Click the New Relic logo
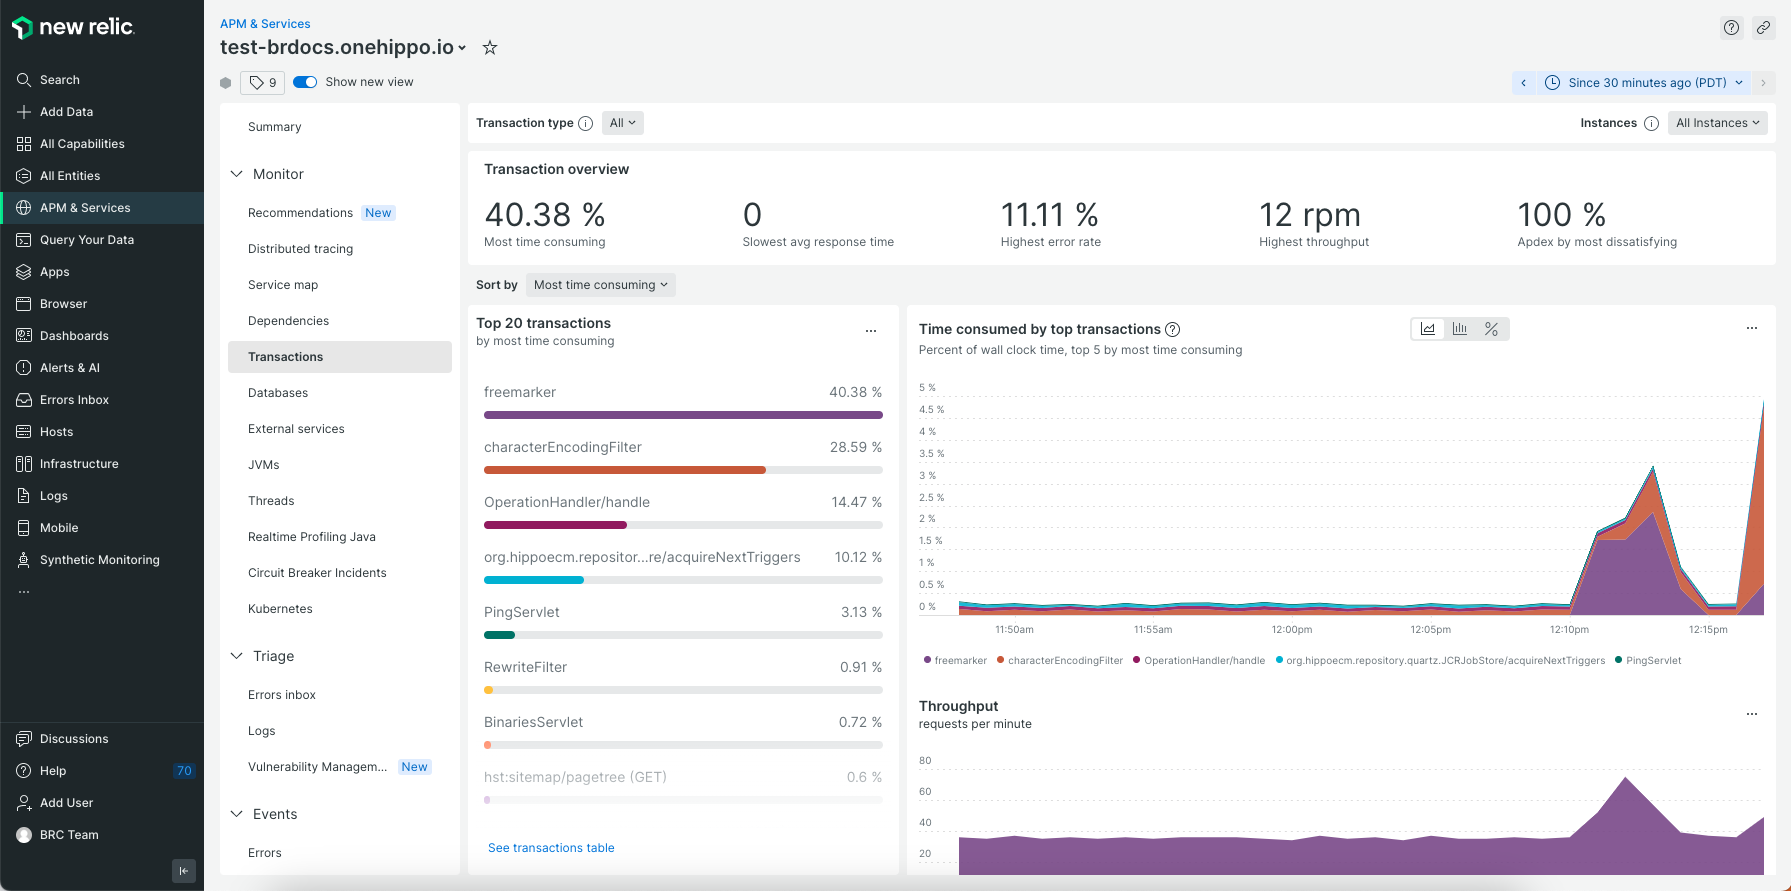1791x891 pixels. click(x=73, y=27)
